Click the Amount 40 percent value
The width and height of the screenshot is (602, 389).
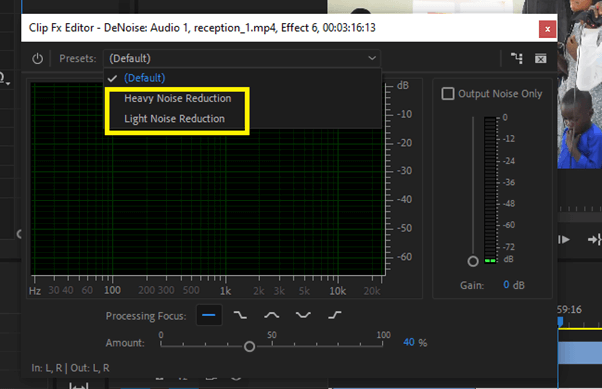(409, 342)
